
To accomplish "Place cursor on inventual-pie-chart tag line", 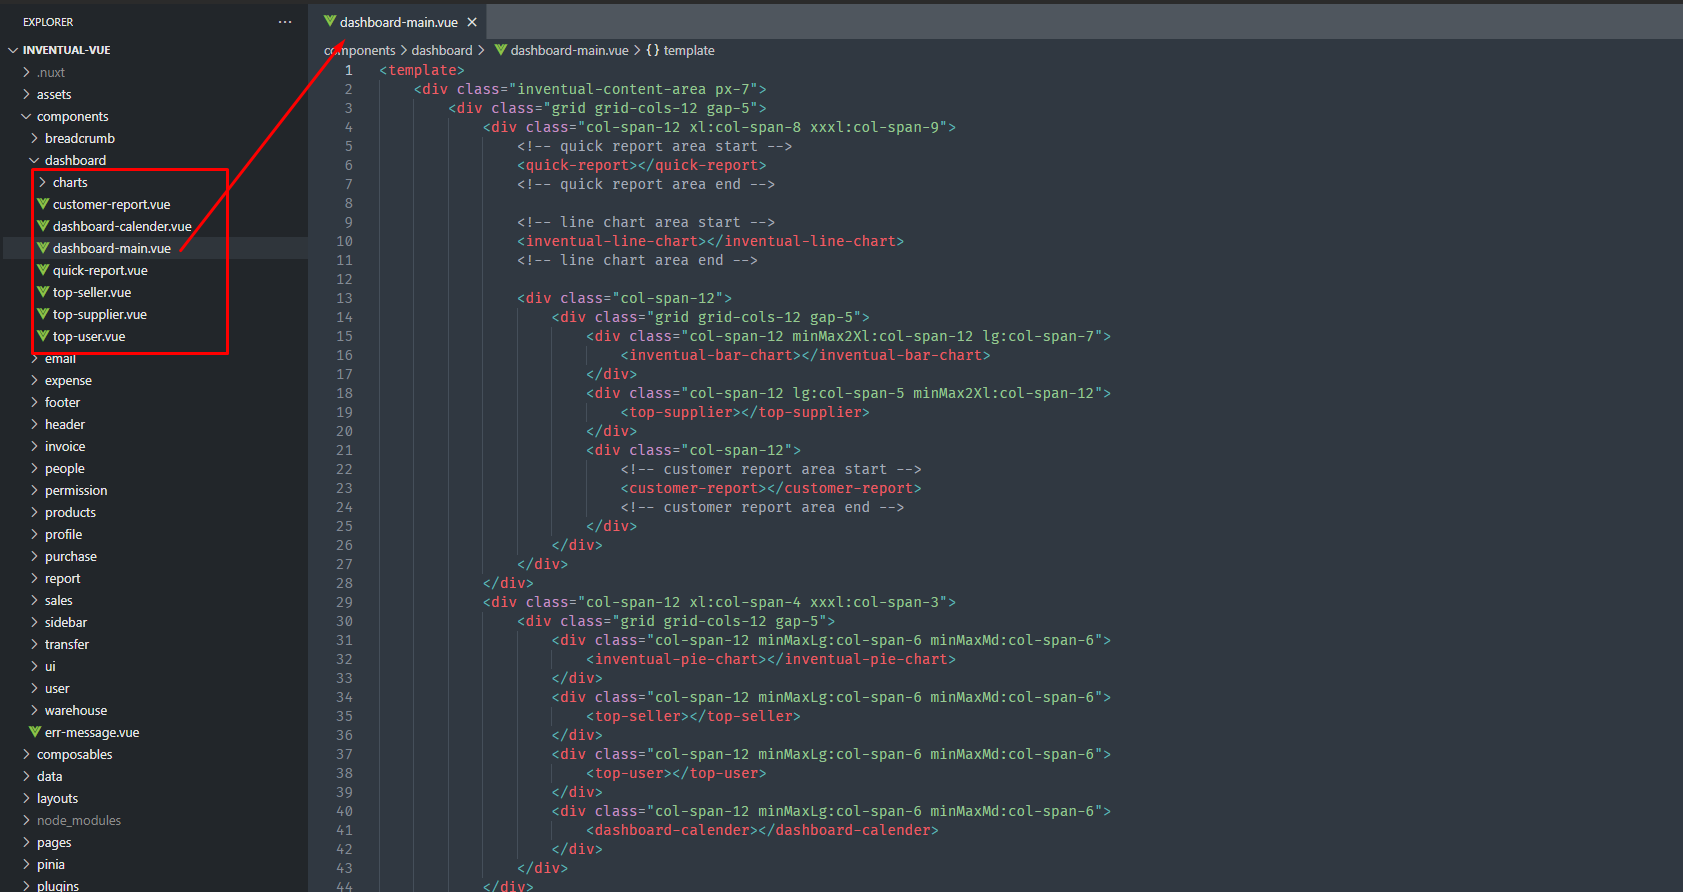I will coord(771,659).
